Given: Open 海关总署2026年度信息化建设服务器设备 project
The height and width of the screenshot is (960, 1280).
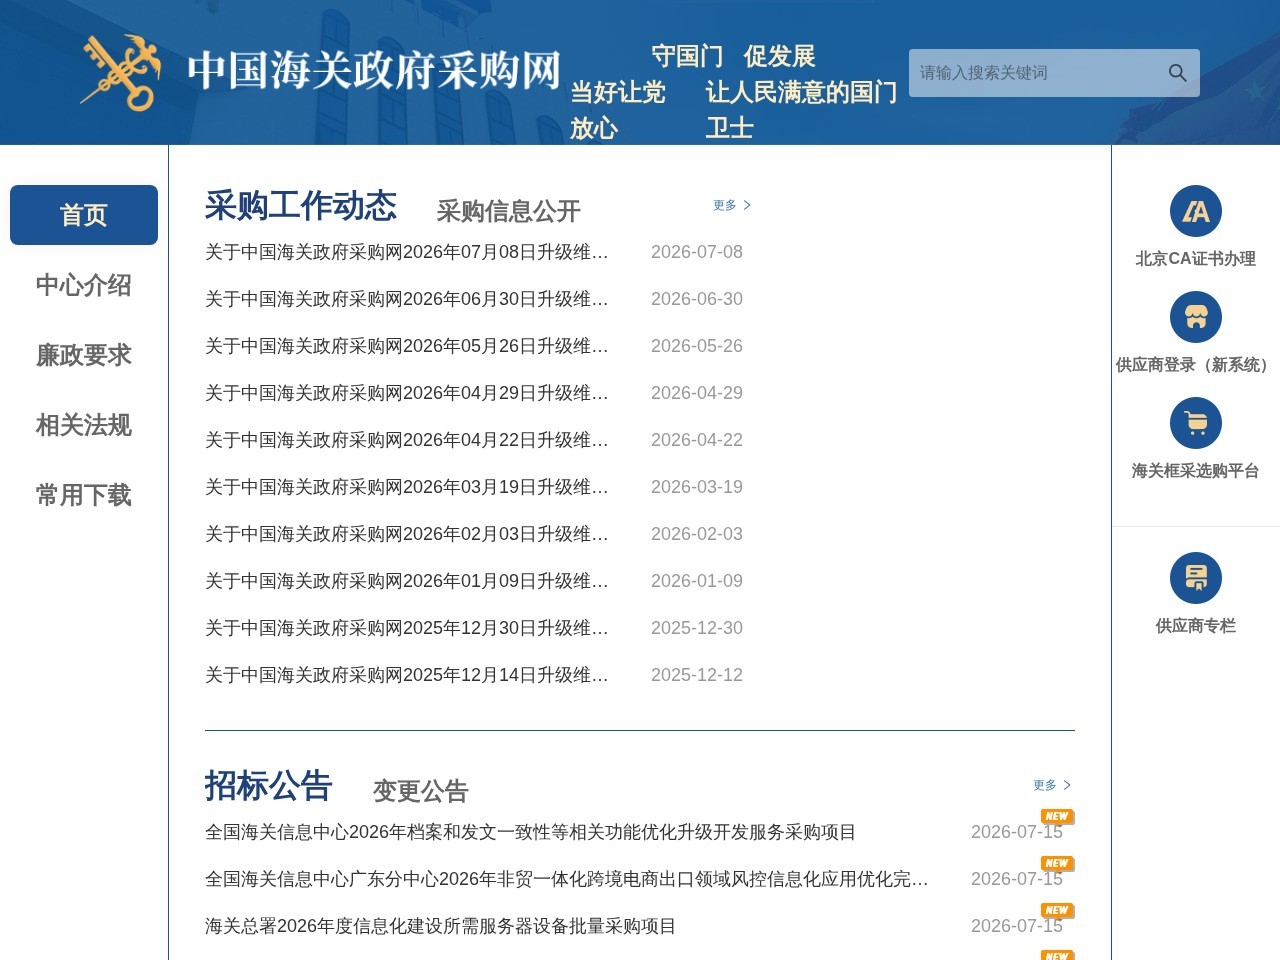Looking at the screenshot, I should [441, 926].
